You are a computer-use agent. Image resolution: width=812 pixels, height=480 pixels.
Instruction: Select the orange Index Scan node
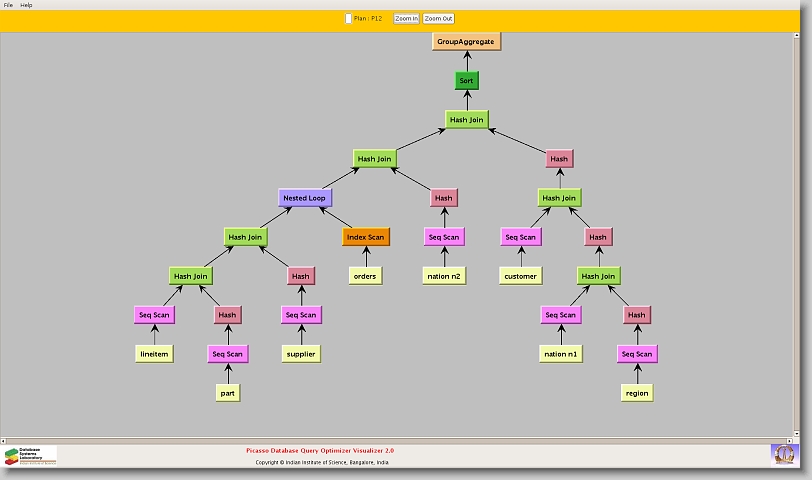tap(365, 237)
